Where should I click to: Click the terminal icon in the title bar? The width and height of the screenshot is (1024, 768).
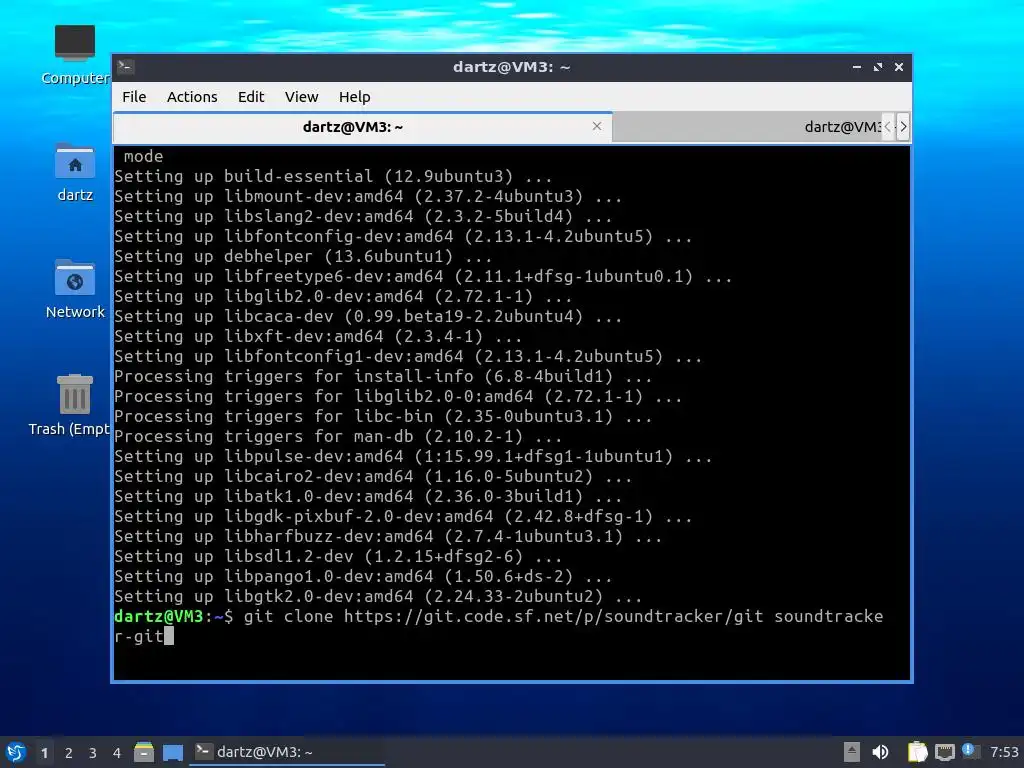click(x=126, y=67)
